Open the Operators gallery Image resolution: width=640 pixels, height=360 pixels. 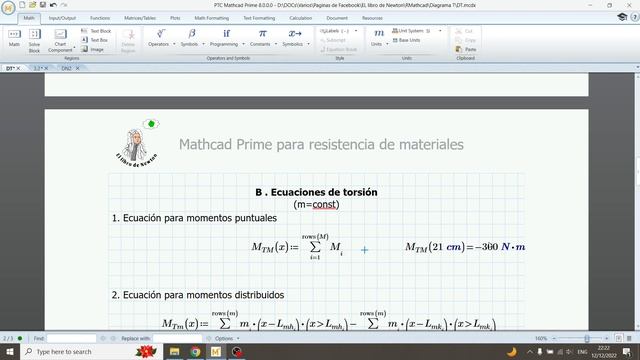point(161,38)
